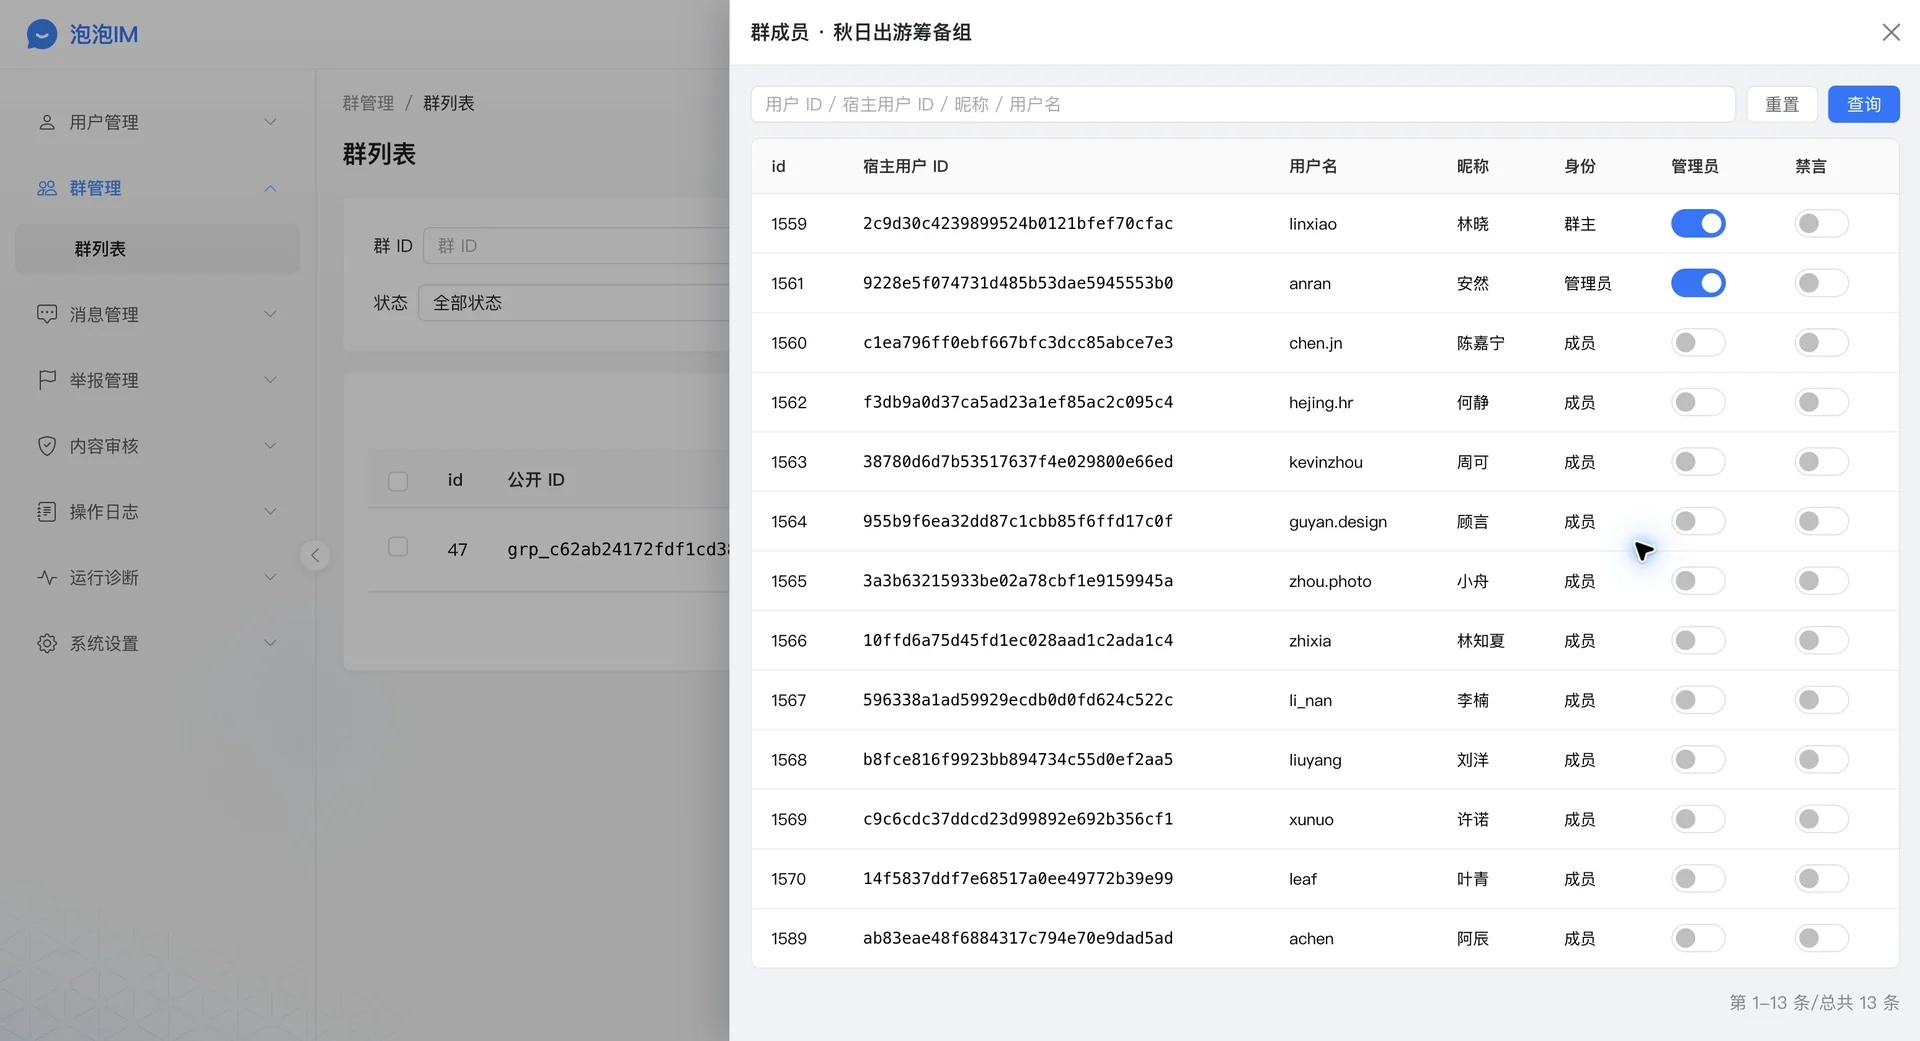The height and width of the screenshot is (1041, 1920).
Task: Expand the 用户管理 menu chevron
Action: tap(270, 122)
